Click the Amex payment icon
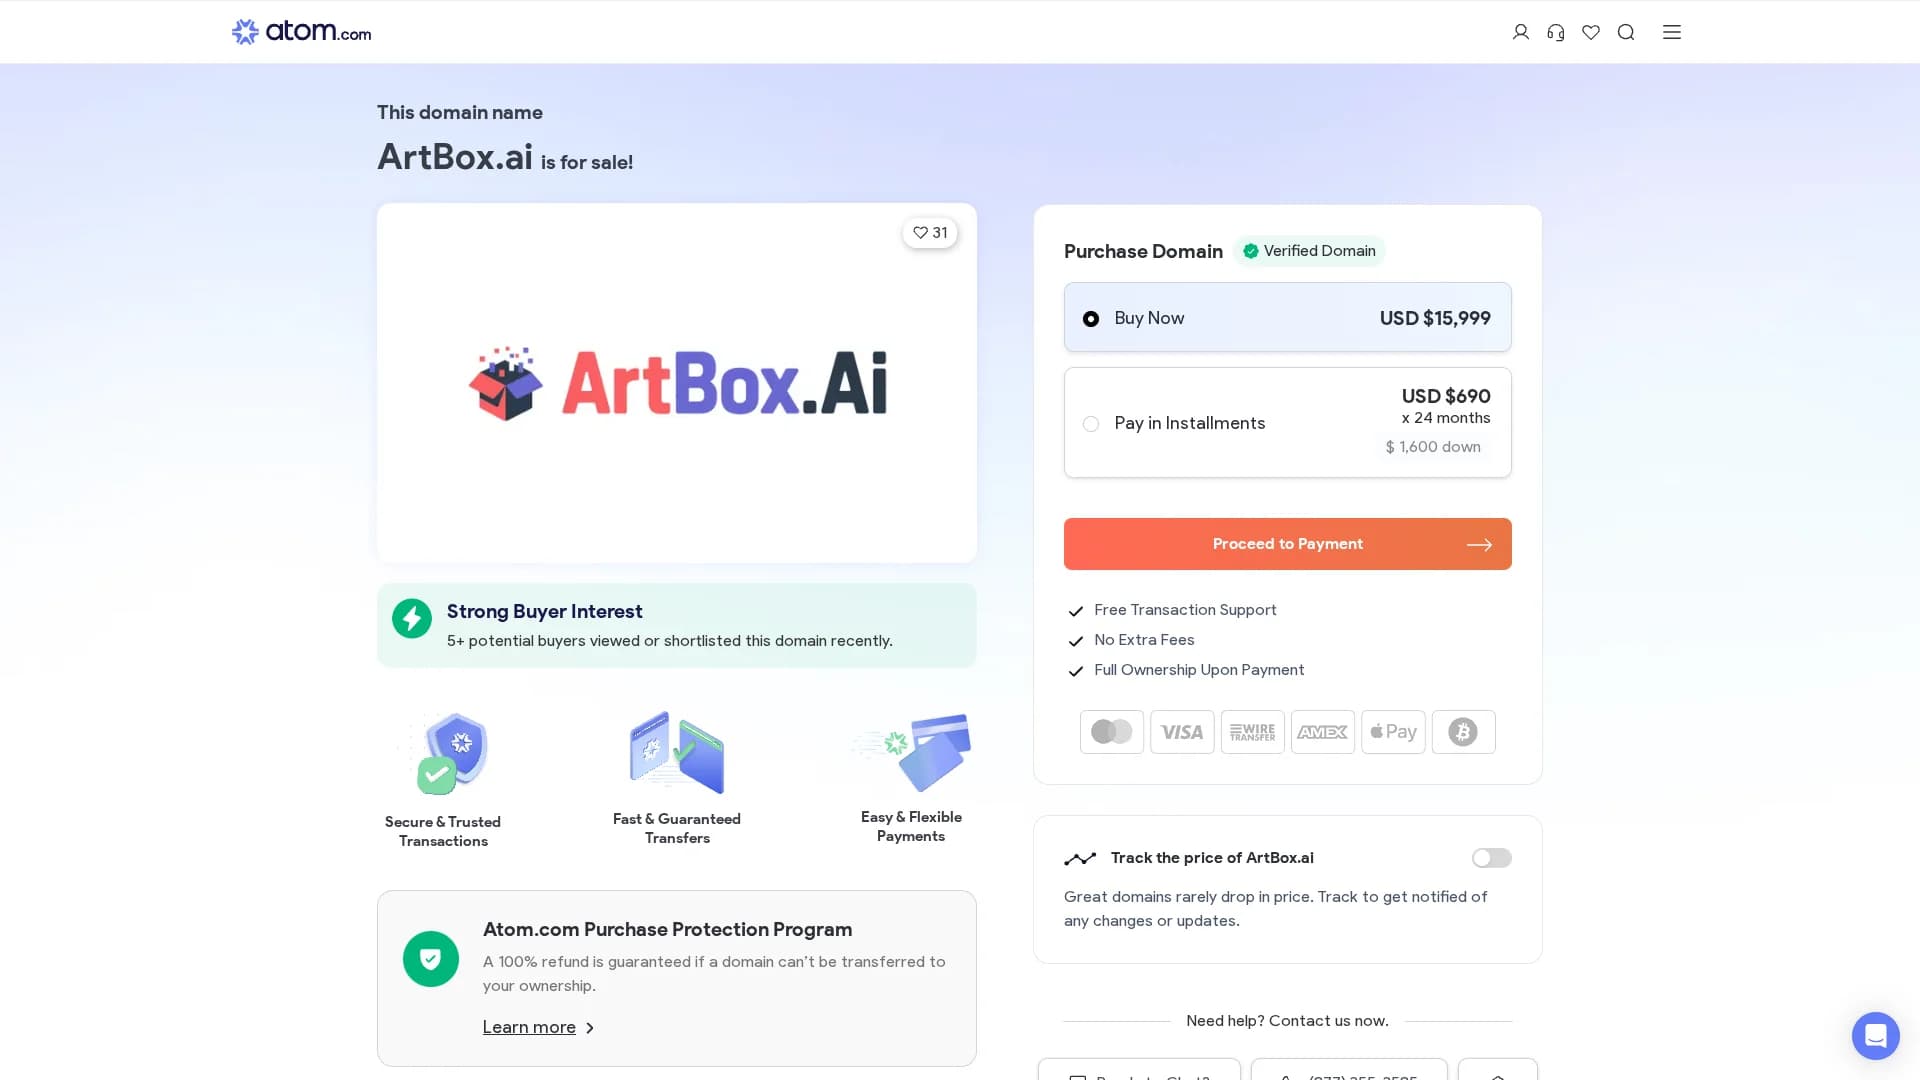 [x=1323, y=732]
